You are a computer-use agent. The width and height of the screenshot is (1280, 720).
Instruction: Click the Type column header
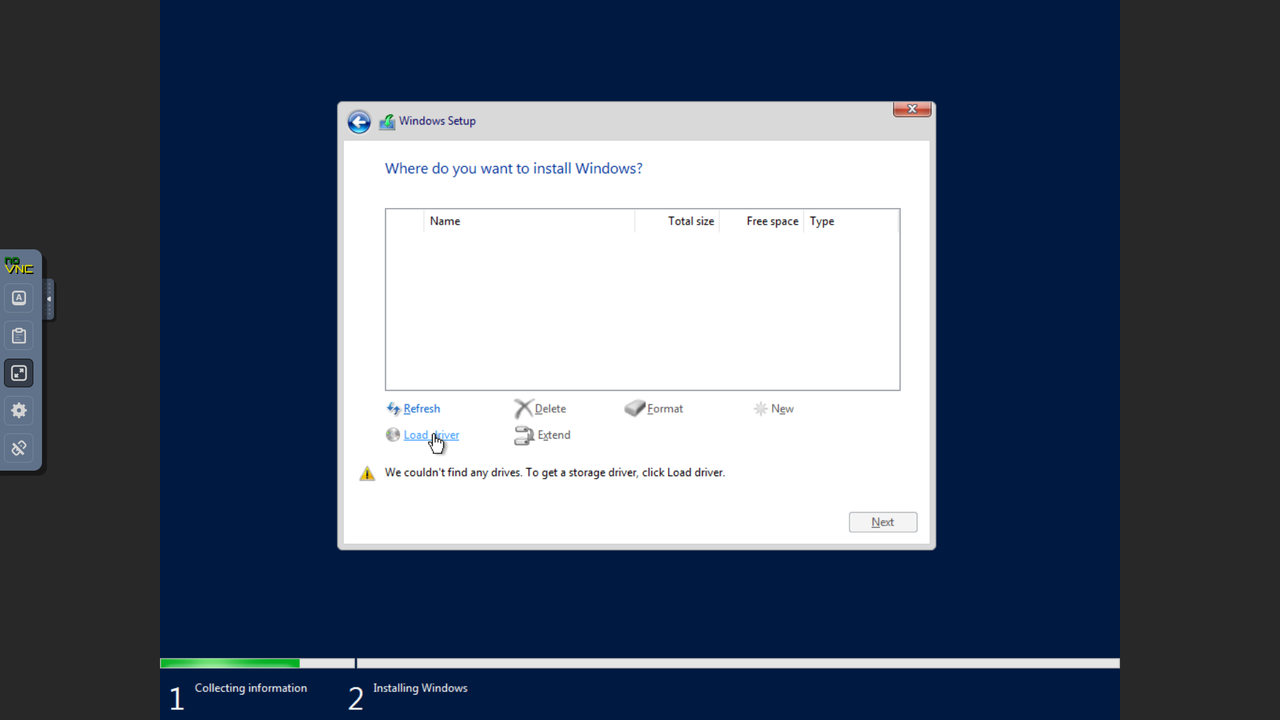pyautogui.click(x=851, y=221)
